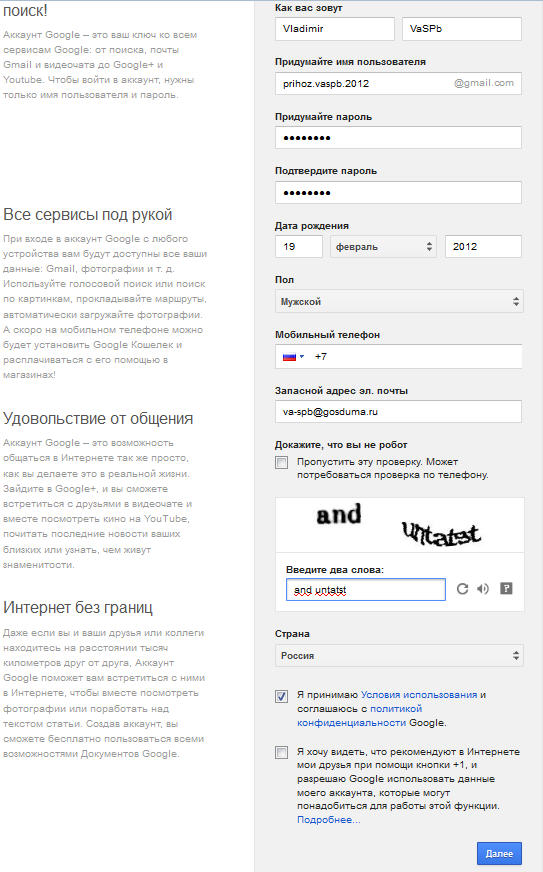The image size is (543, 872).
Task: Reload the captcha with the refresh icon
Action: (x=462, y=588)
